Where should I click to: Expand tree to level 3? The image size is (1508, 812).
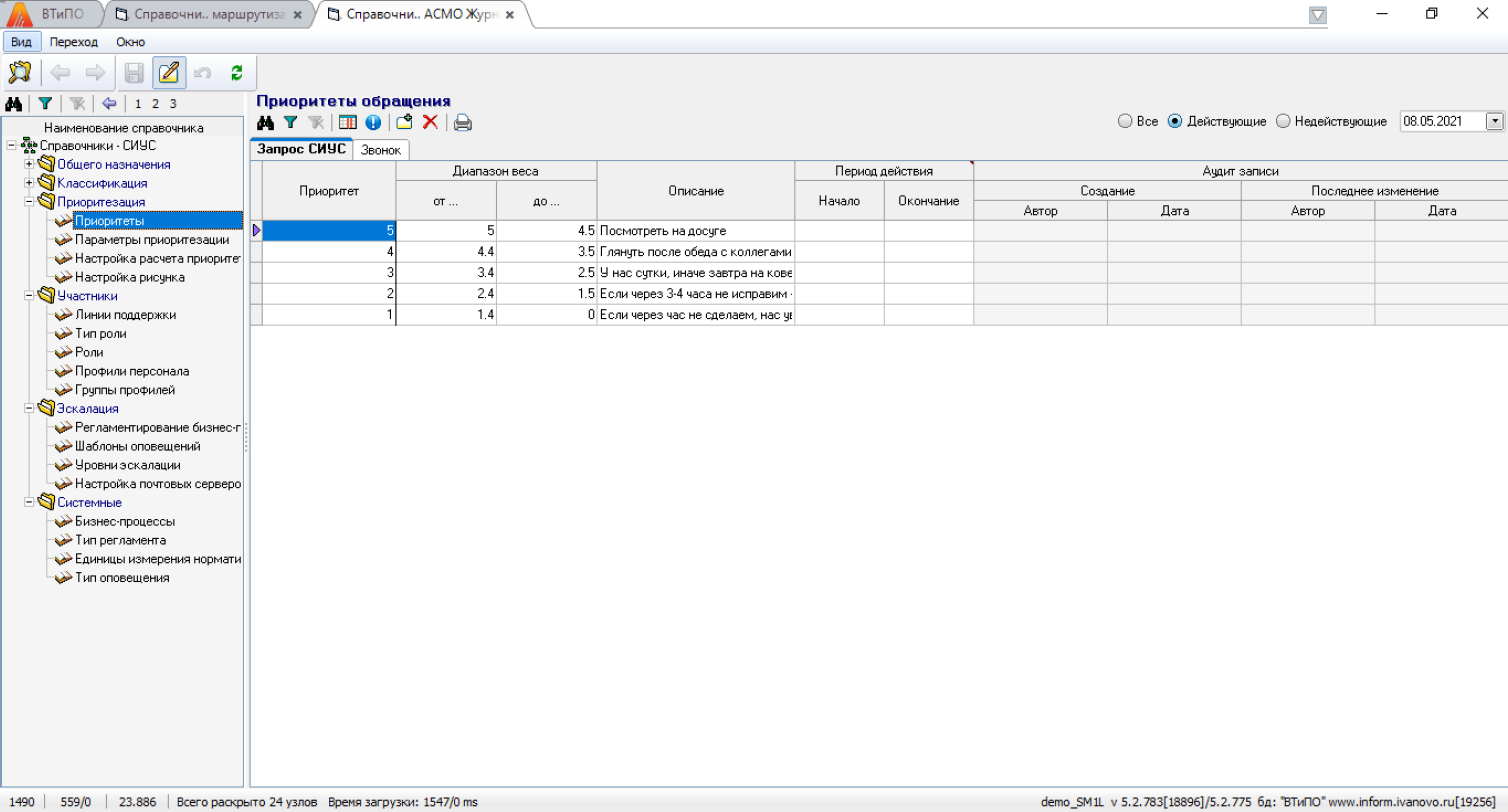[x=173, y=103]
